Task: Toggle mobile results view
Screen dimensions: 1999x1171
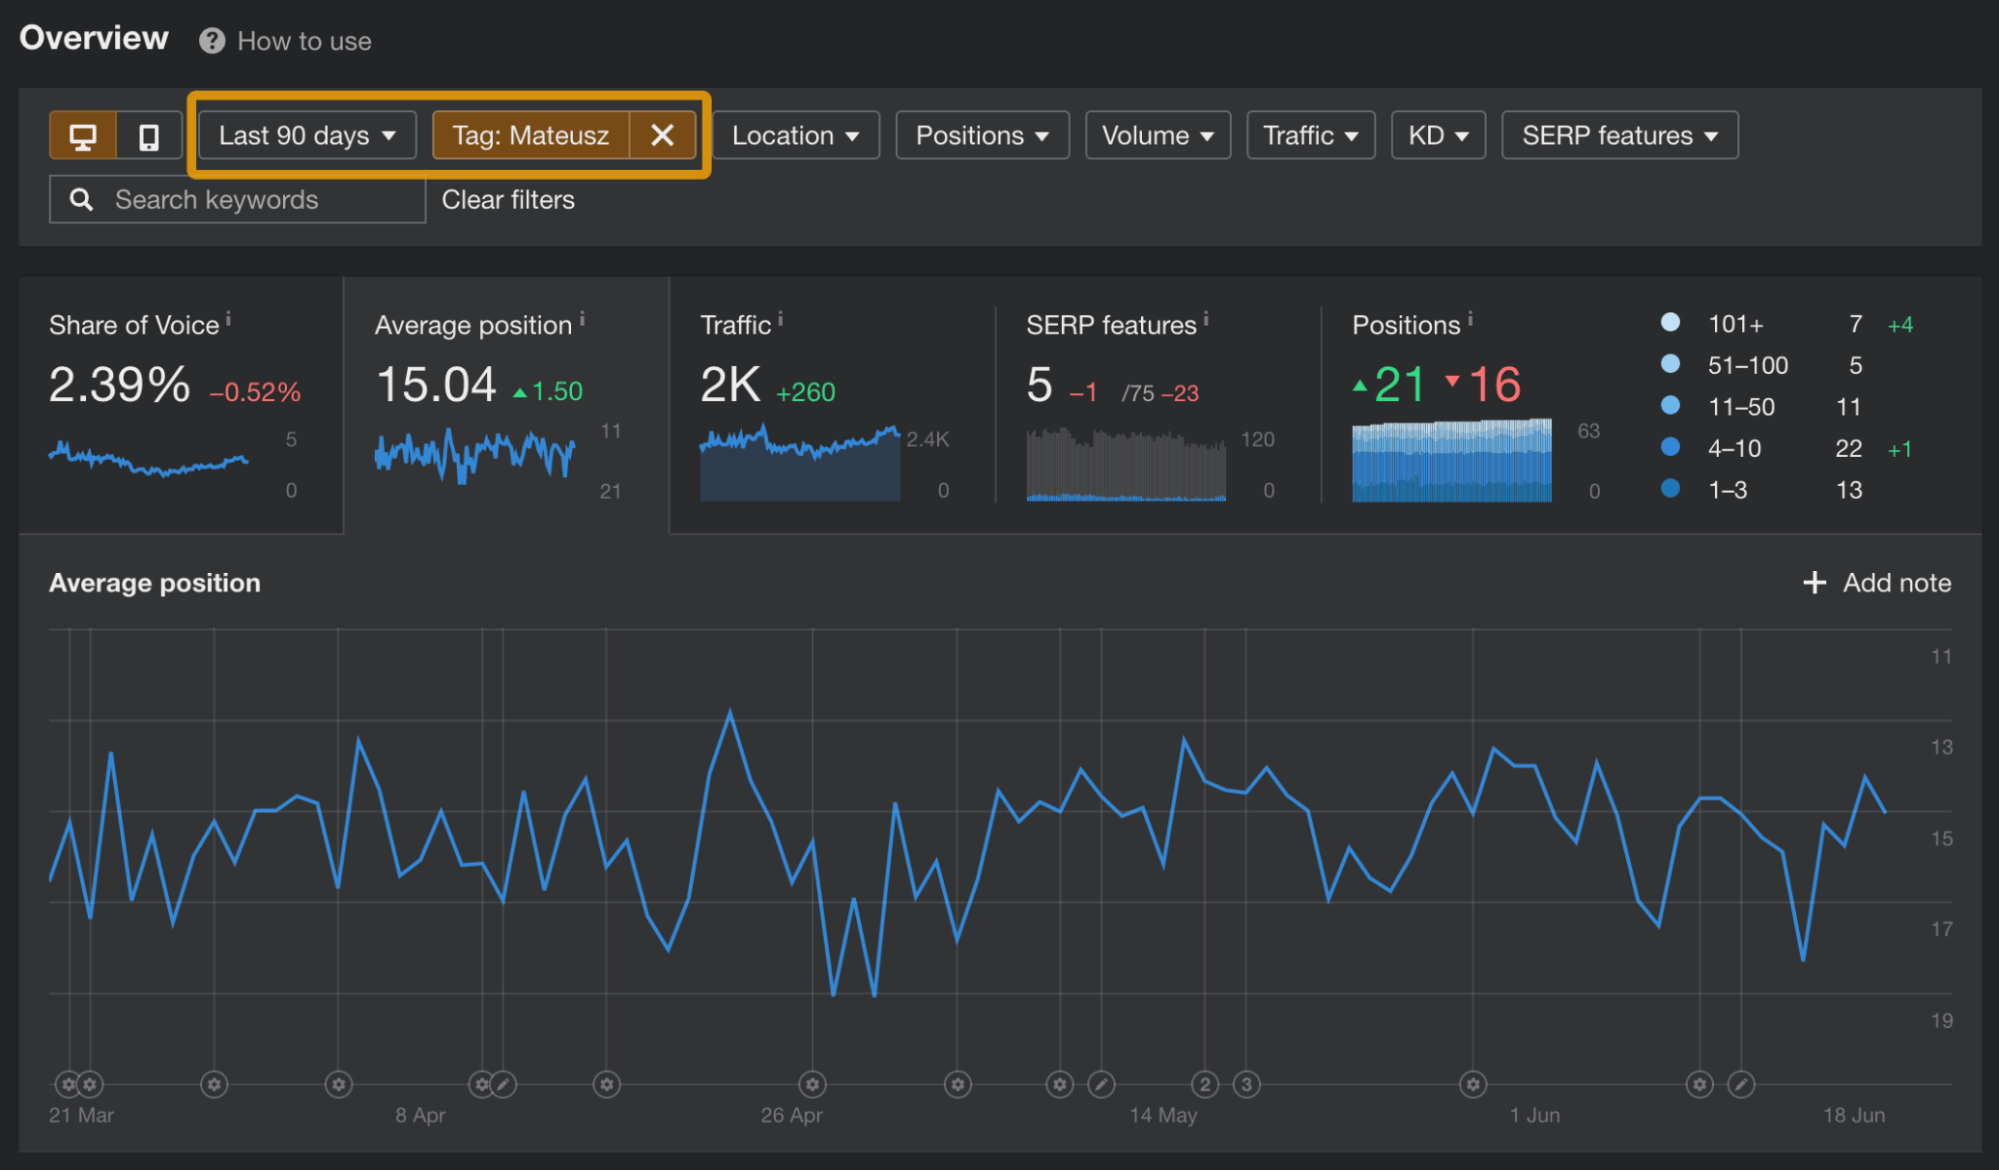Action: 148,135
